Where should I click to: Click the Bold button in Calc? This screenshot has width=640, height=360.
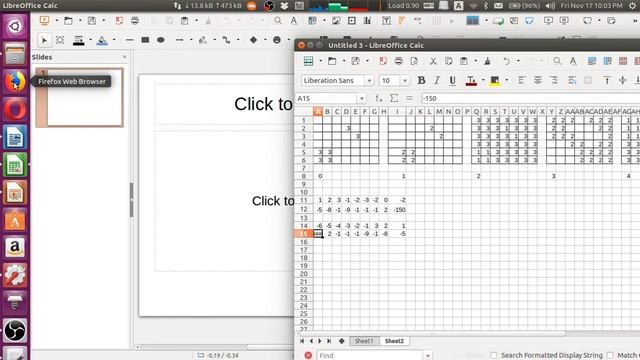click(x=421, y=80)
